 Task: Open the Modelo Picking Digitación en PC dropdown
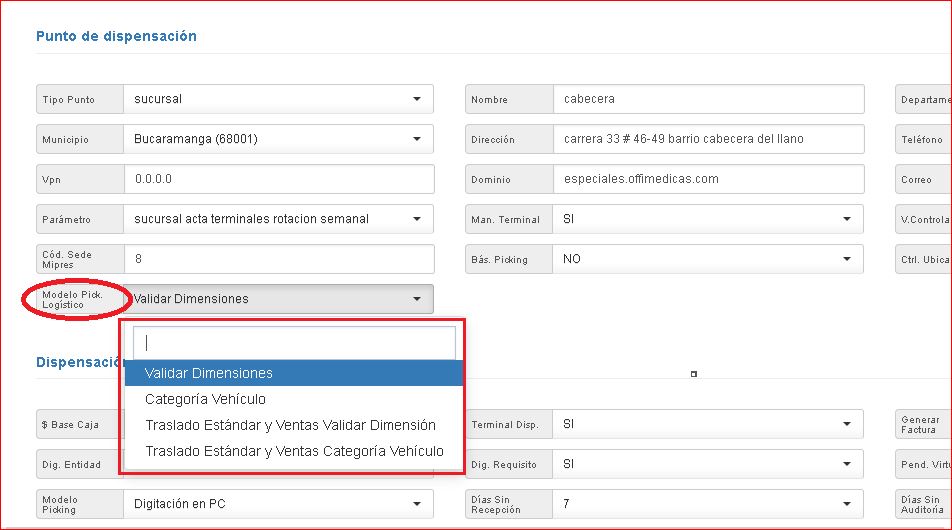(278, 504)
